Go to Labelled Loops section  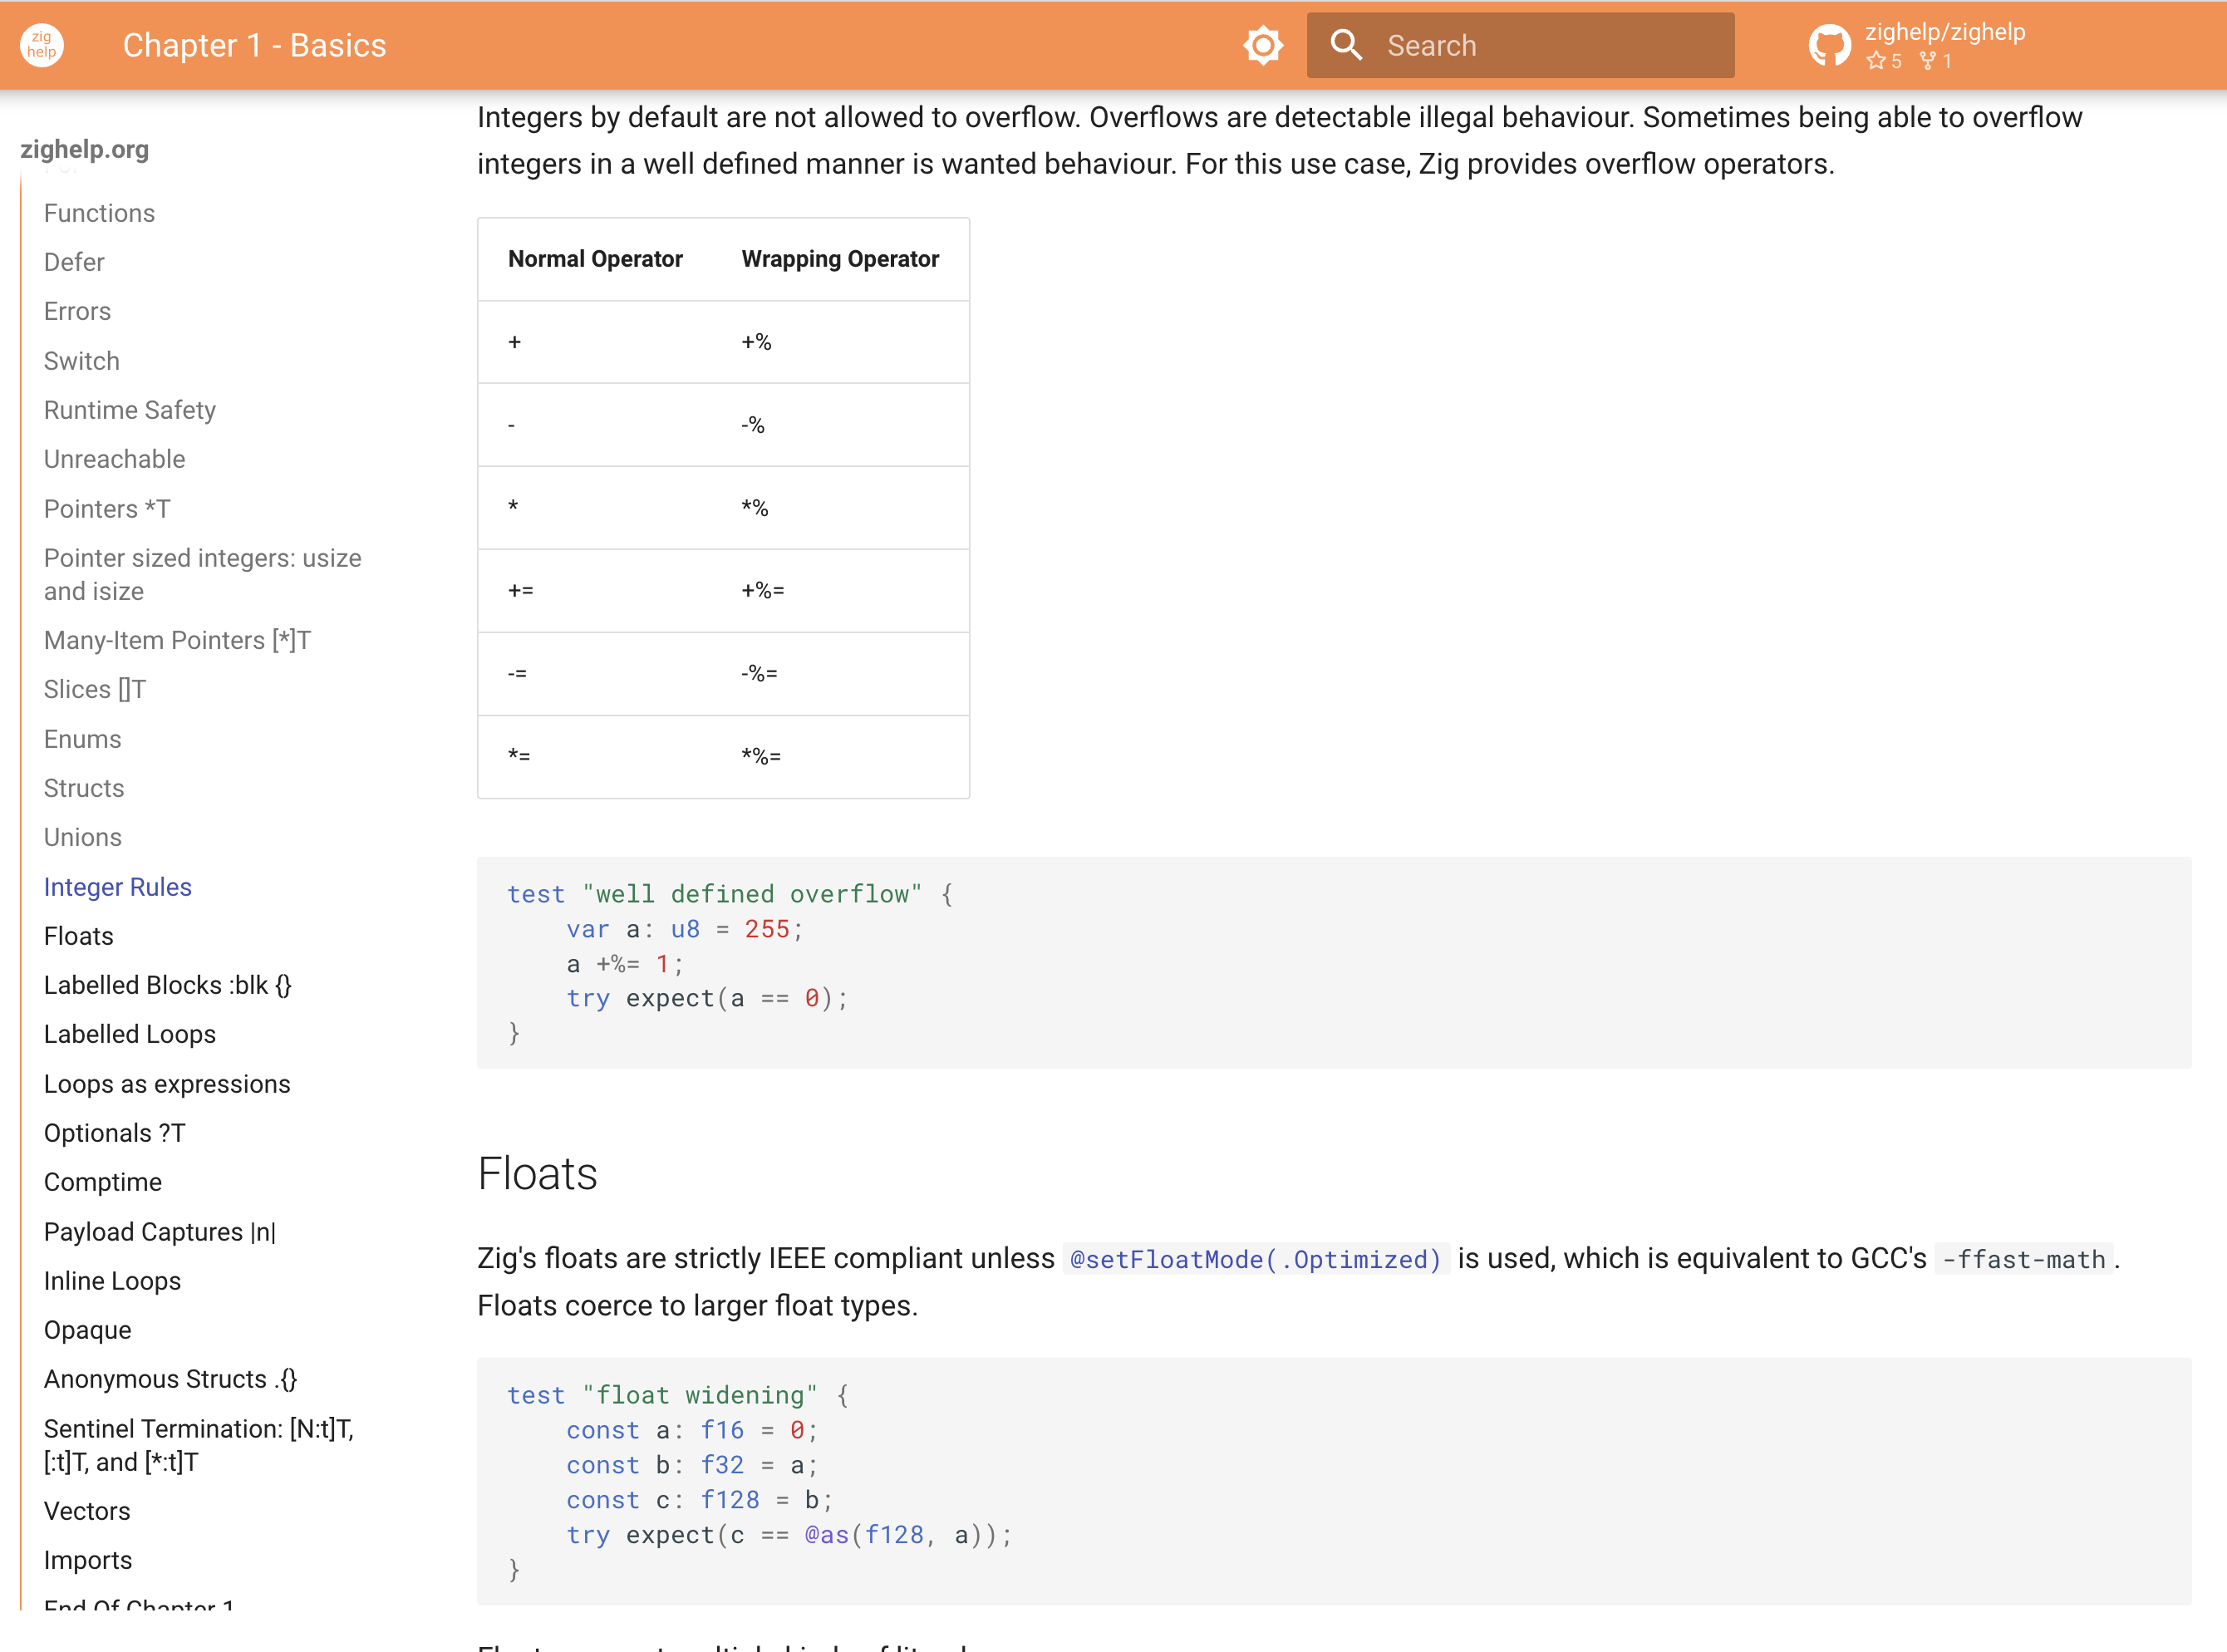click(129, 1034)
